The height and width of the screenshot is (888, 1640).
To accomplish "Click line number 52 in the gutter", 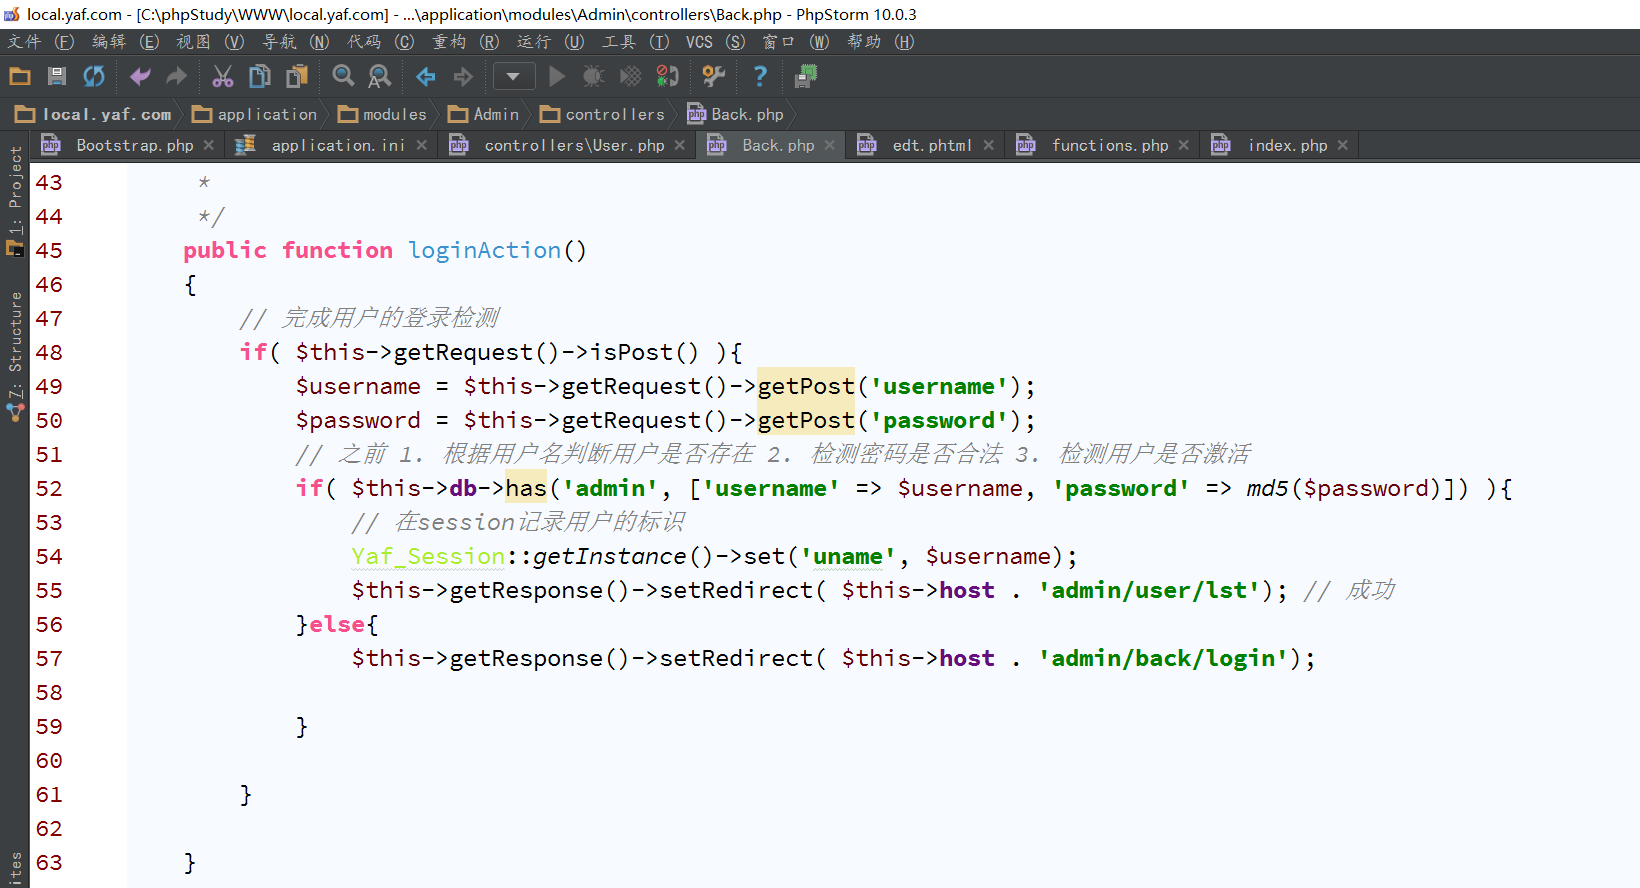I will coord(49,489).
